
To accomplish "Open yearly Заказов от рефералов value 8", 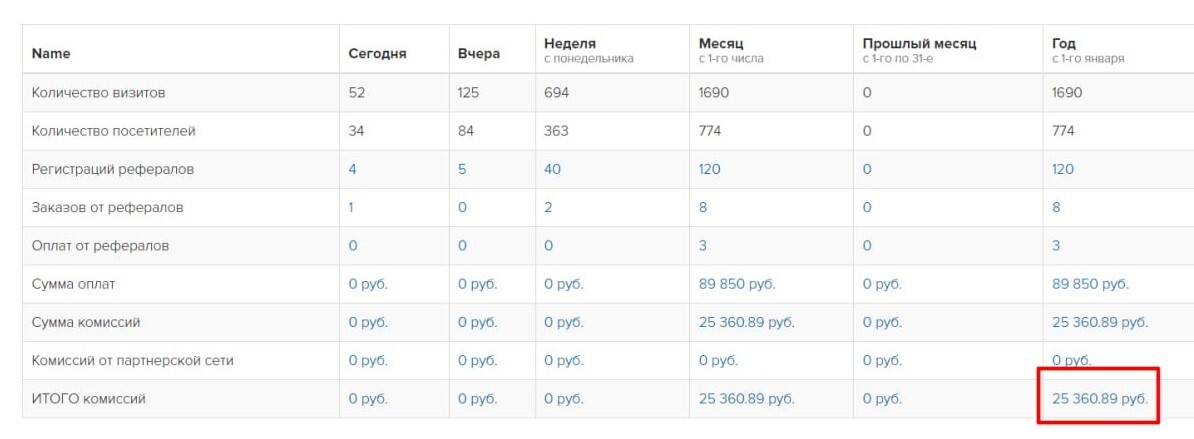I will pyautogui.click(x=1056, y=207).
